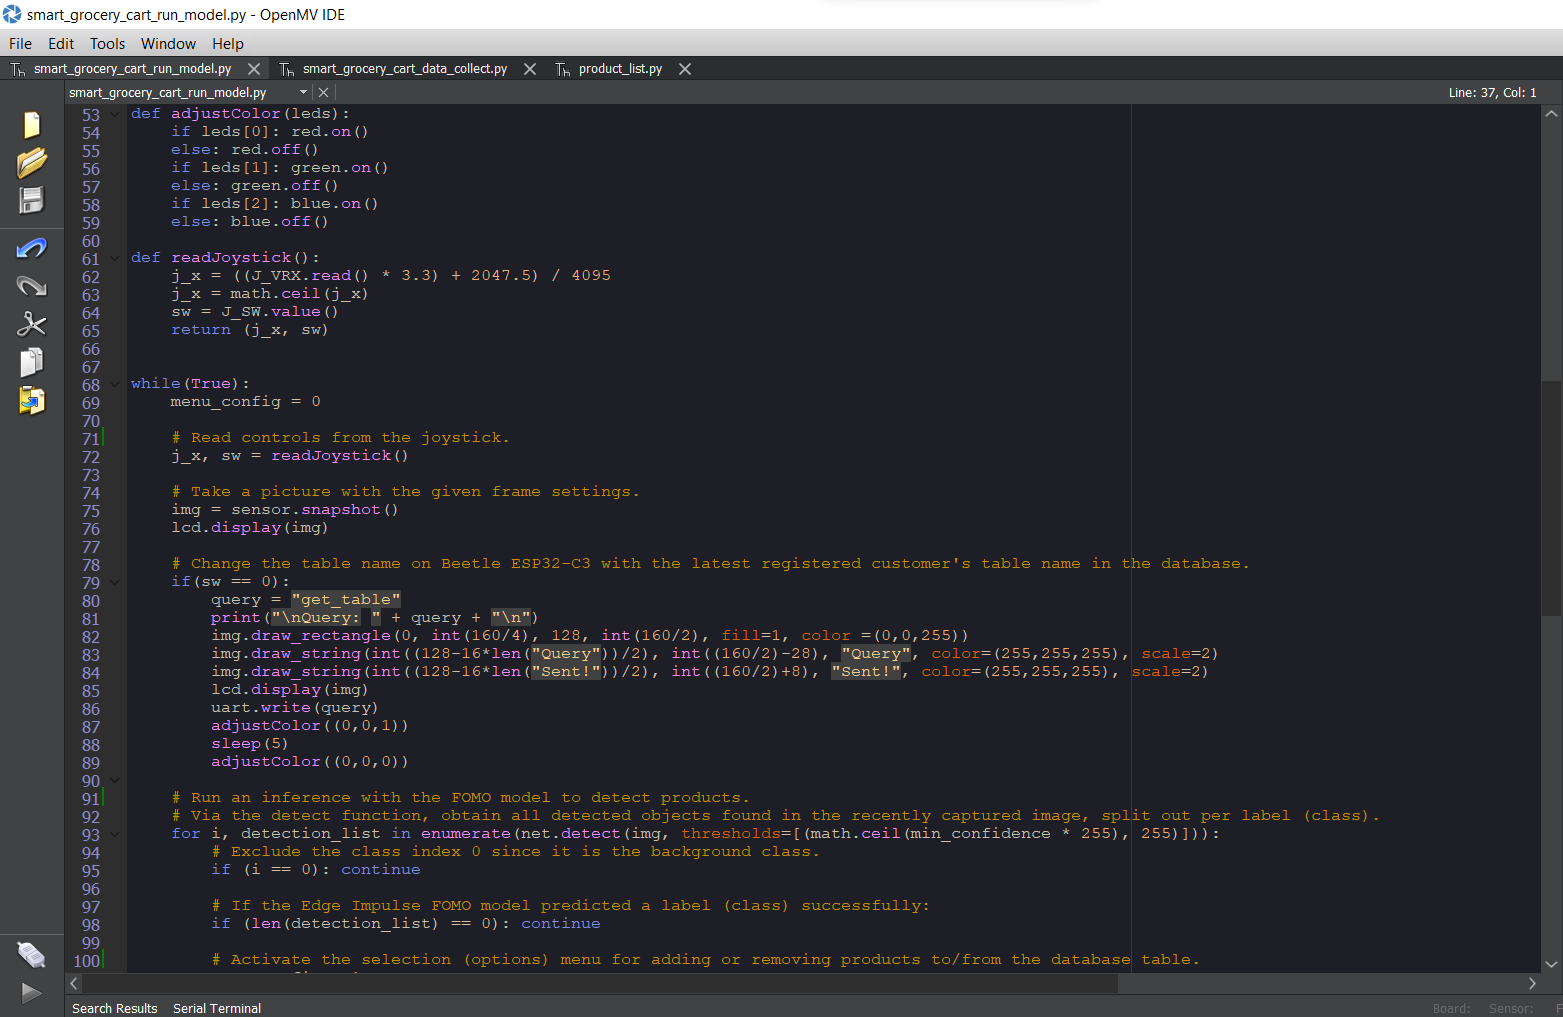1563x1017 pixels.
Task: Open the Serial Terminal panel
Action: coord(217,1008)
